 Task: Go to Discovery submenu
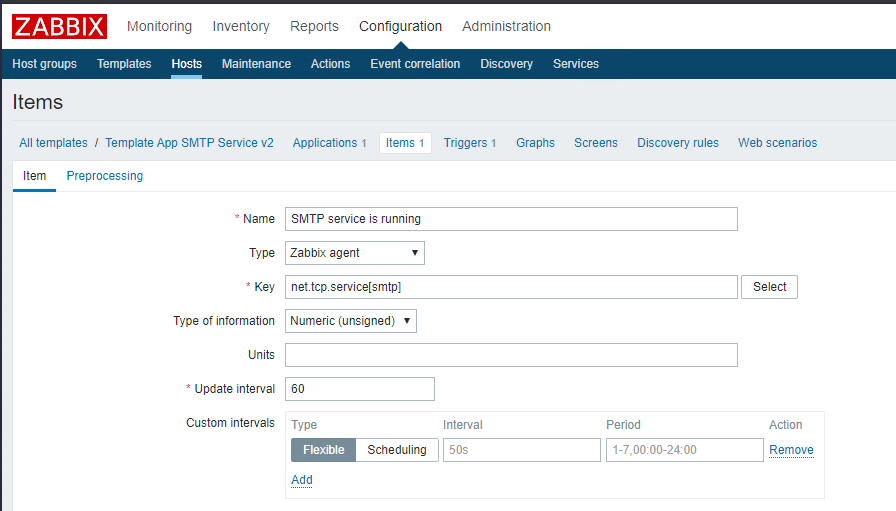pyautogui.click(x=506, y=64)
